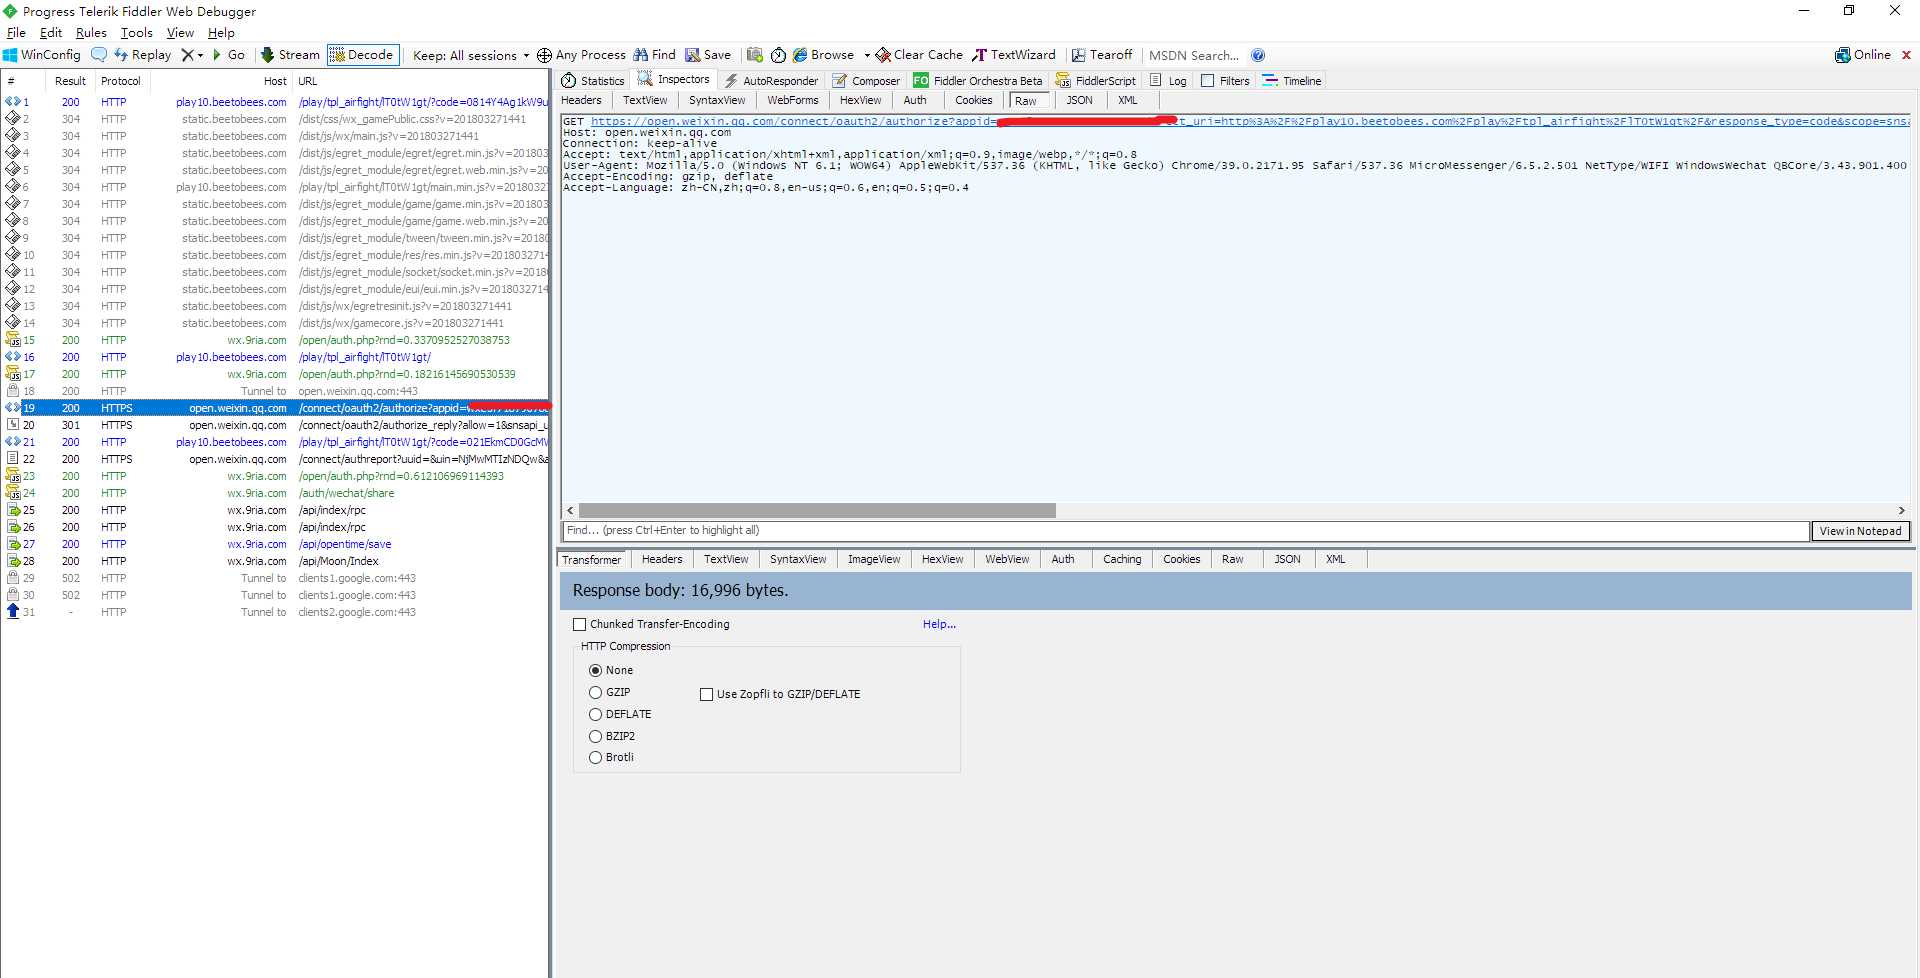Enable Use Zopfli to GZIP/DEFLATE

click(706, 694)
